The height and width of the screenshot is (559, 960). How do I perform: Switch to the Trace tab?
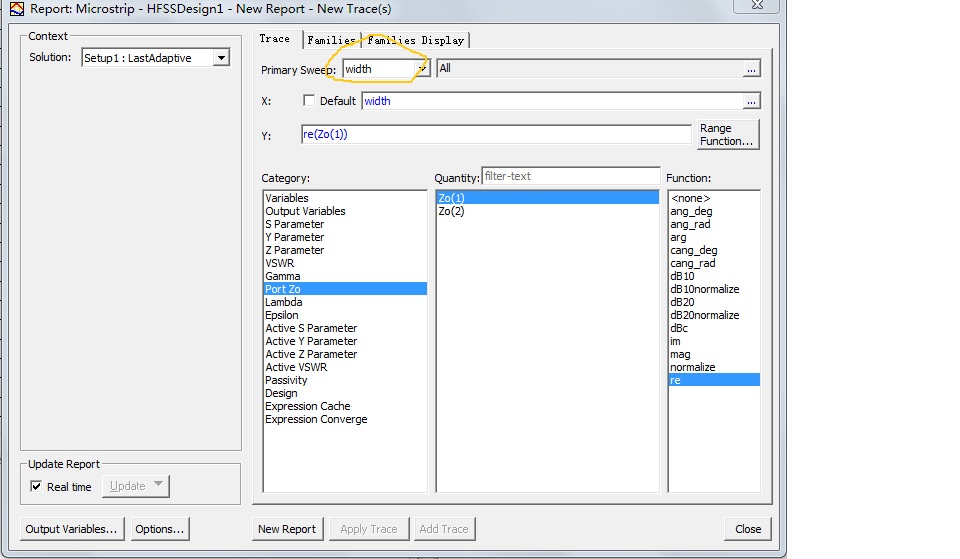(x=275, y=39)
